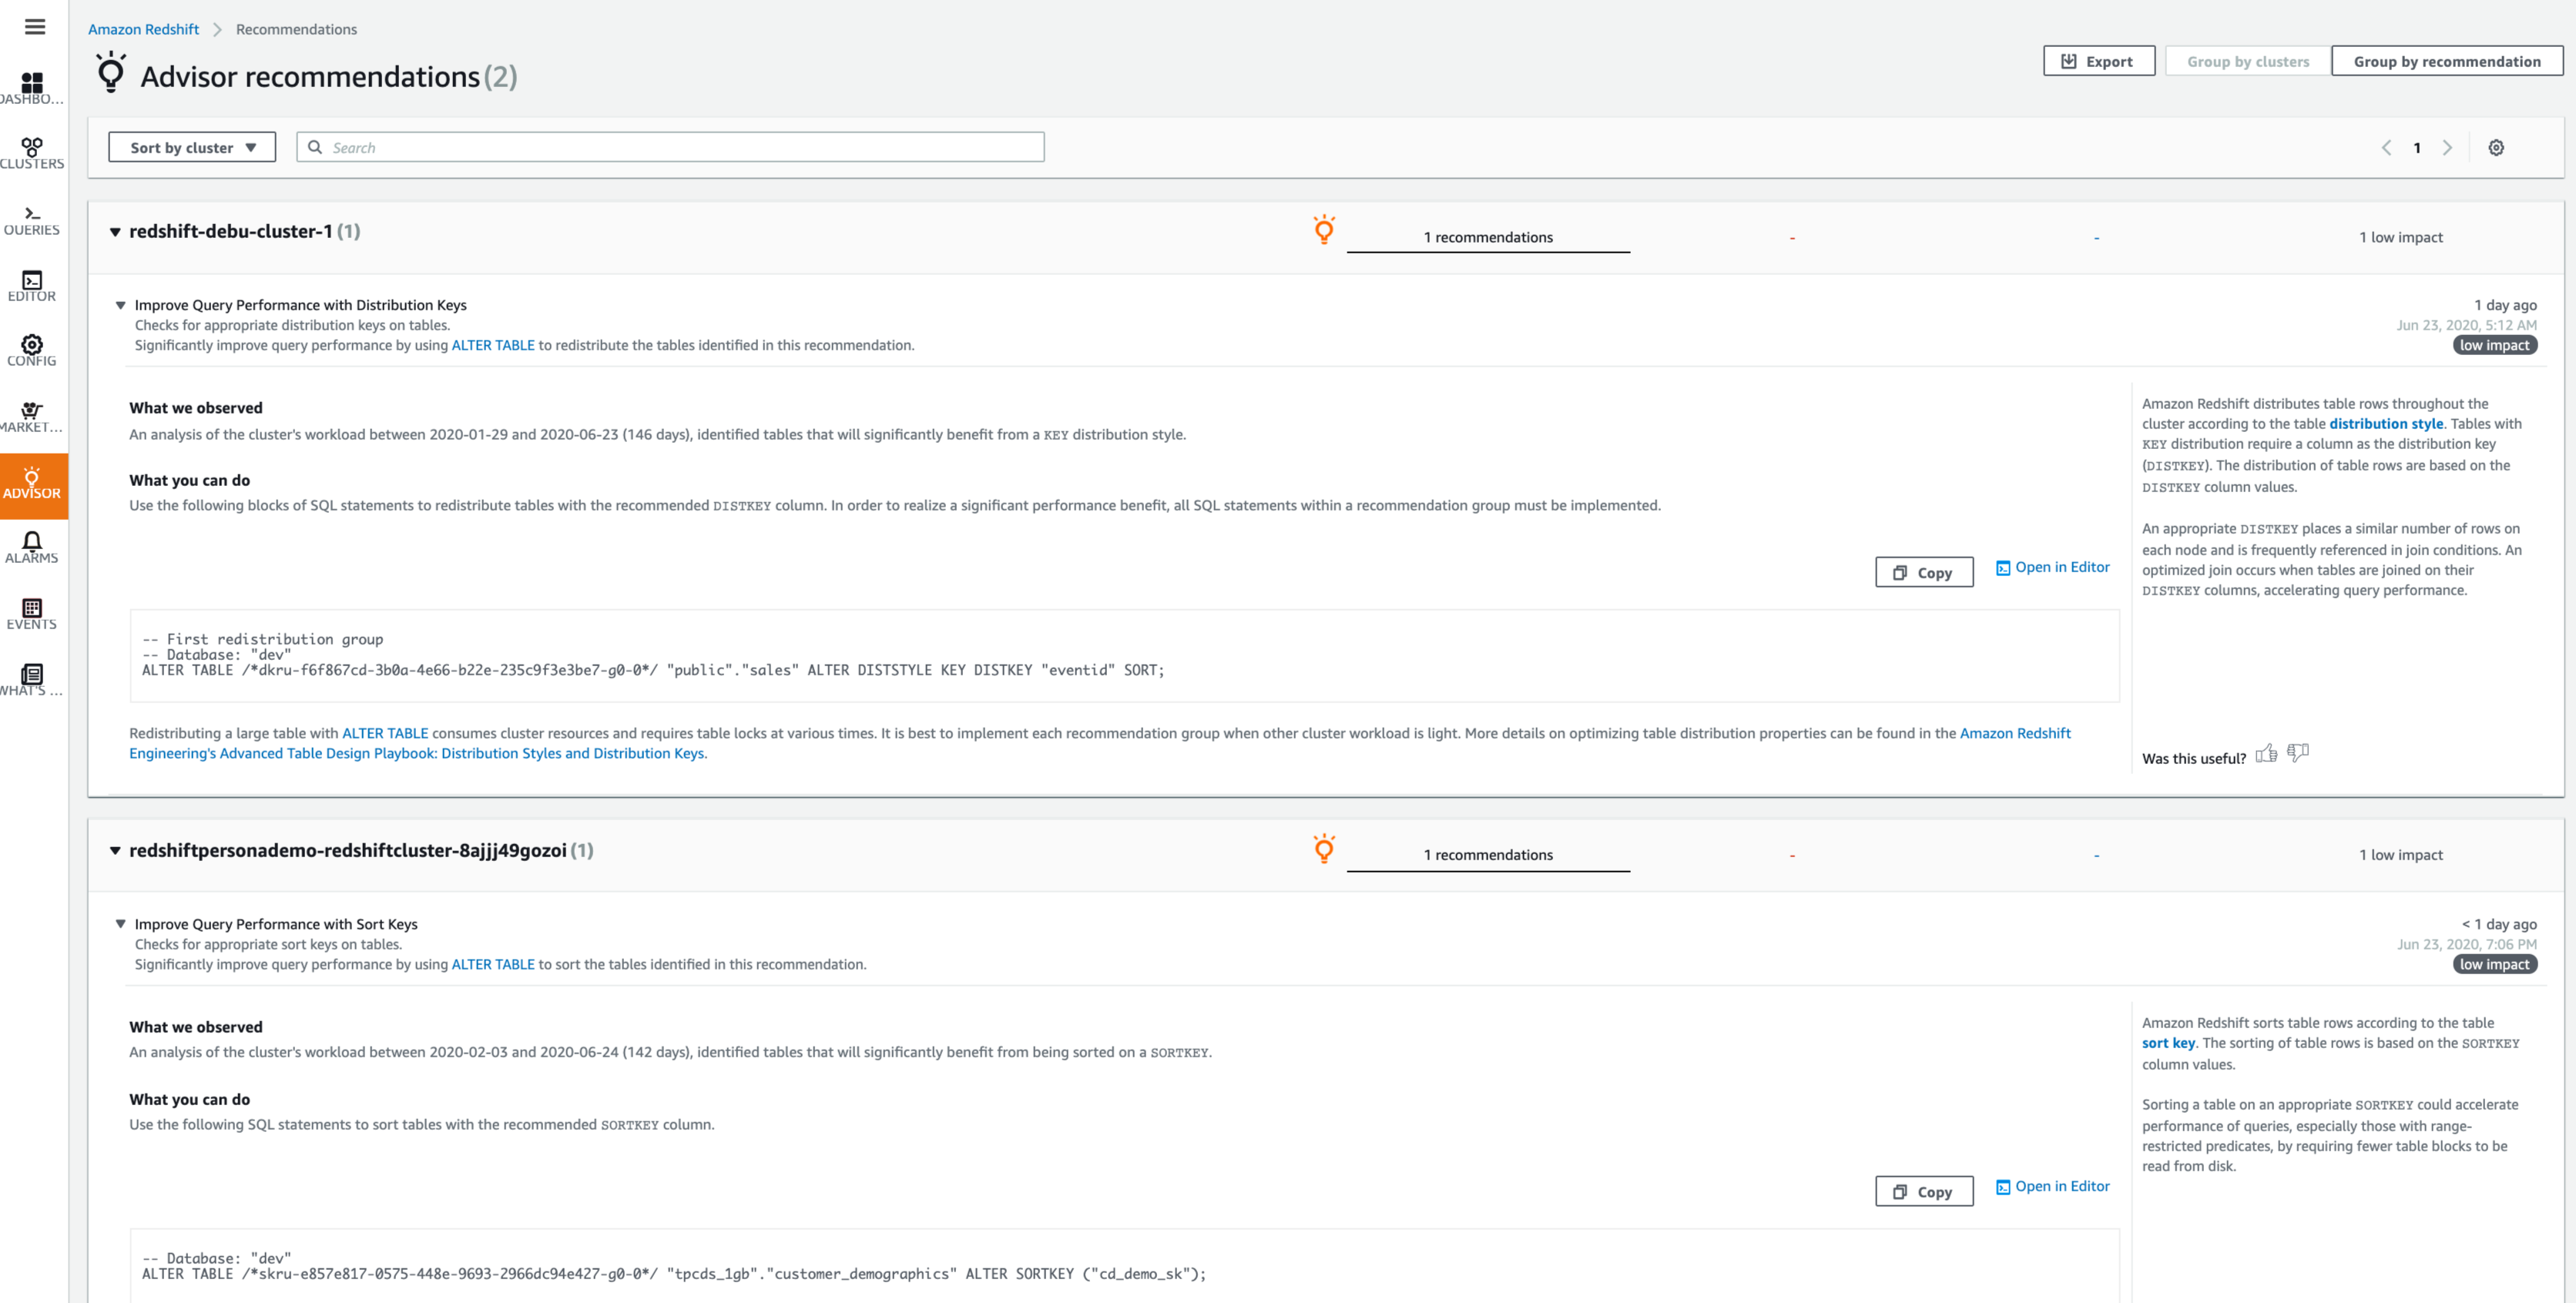Switch to Group by clusters view
Image resolution: width=2576 pixels, height=1303 pixels.
tap(2246, 60)
